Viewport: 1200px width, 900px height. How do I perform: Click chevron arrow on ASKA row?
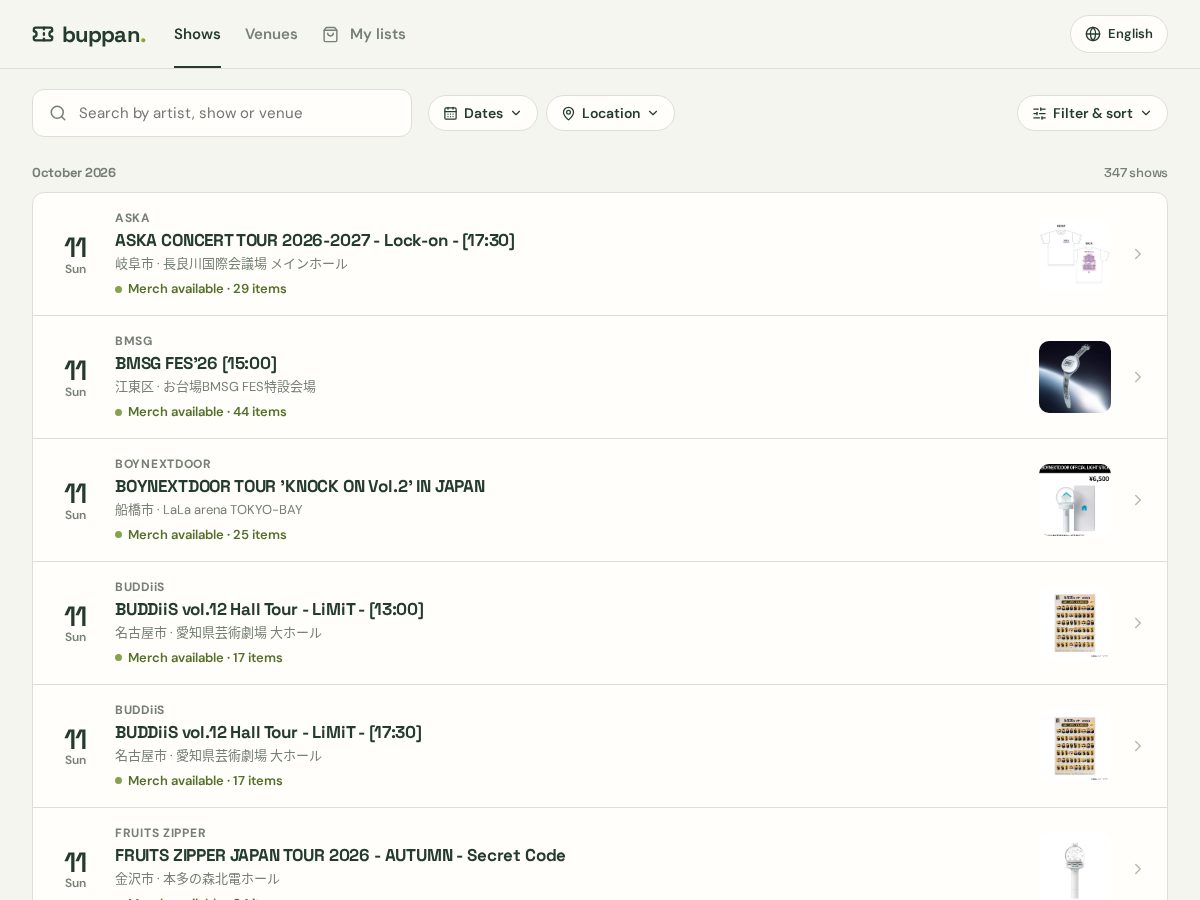point(1137,254)
